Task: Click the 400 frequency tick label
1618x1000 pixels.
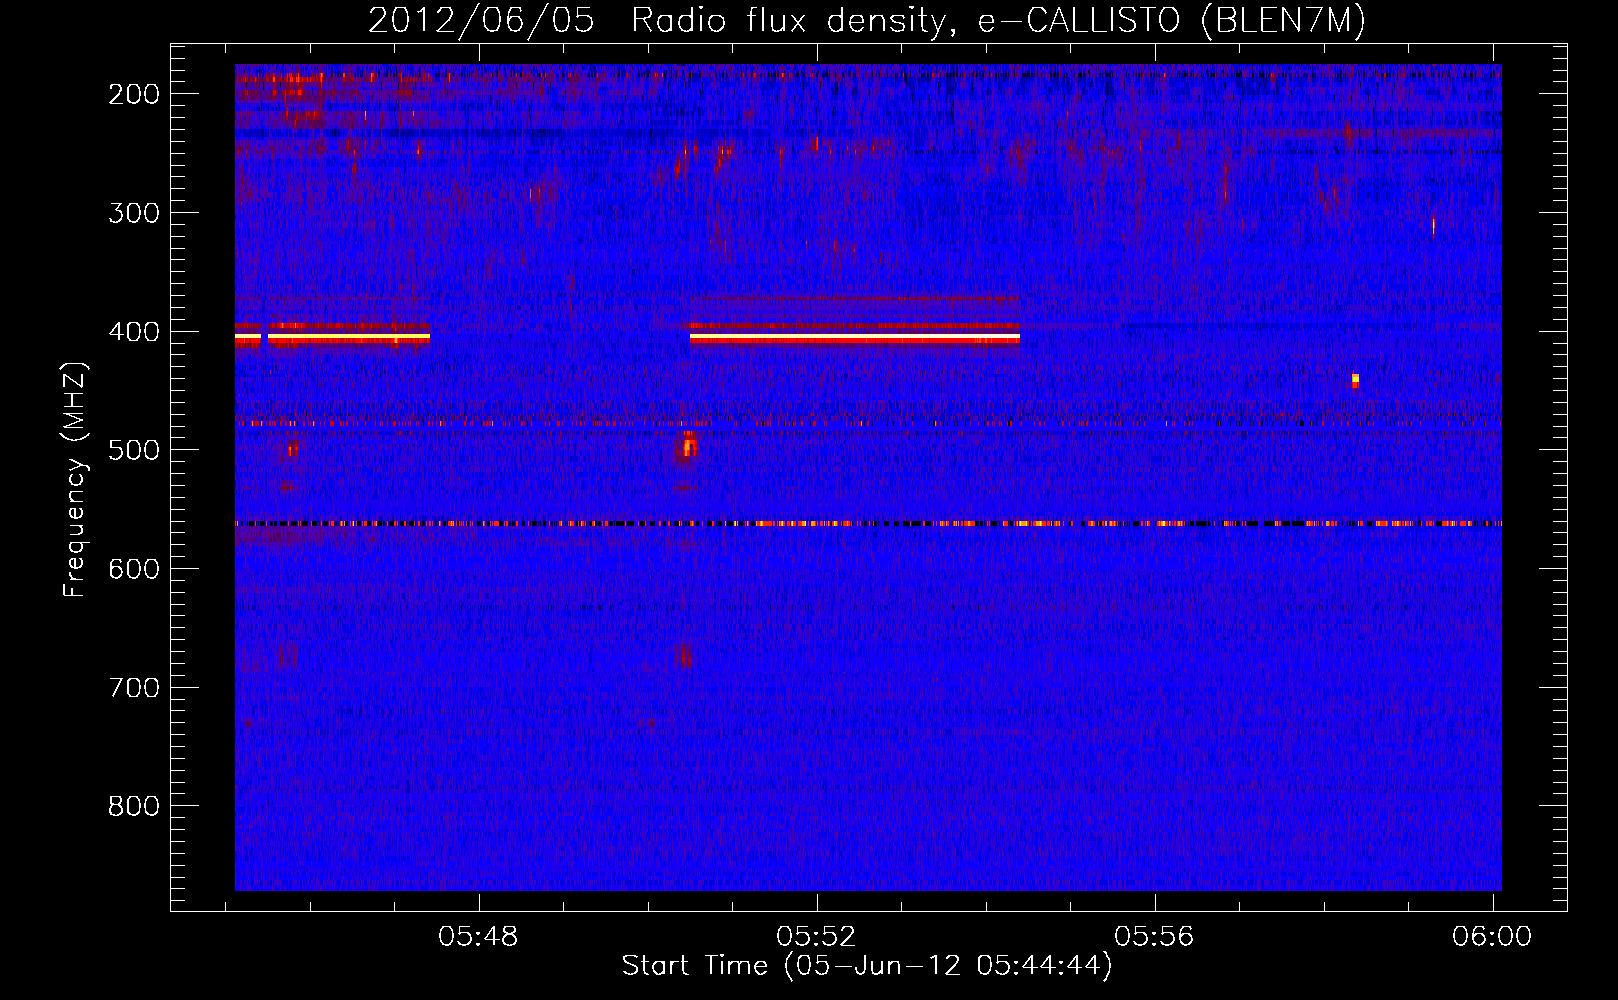Action: tap(134, 332)
